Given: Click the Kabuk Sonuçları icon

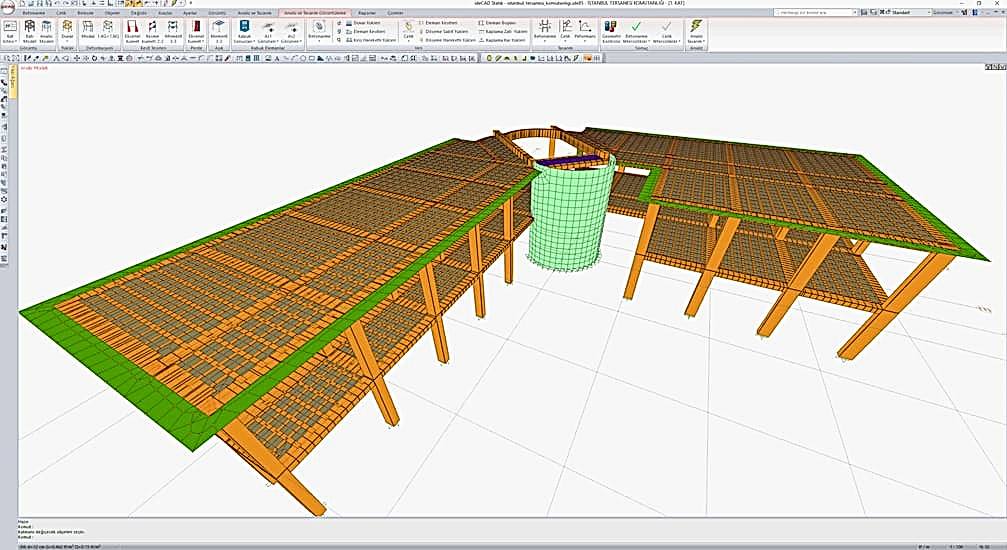Looking at the screenshot, I should [x=246, y=29].
